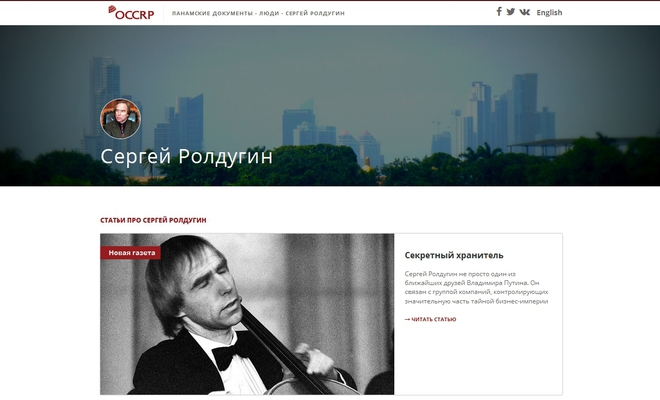This screenshot has height=400, width=660.
Task: Open the OCCRP logo homepage link
Action: pos(131,13)
